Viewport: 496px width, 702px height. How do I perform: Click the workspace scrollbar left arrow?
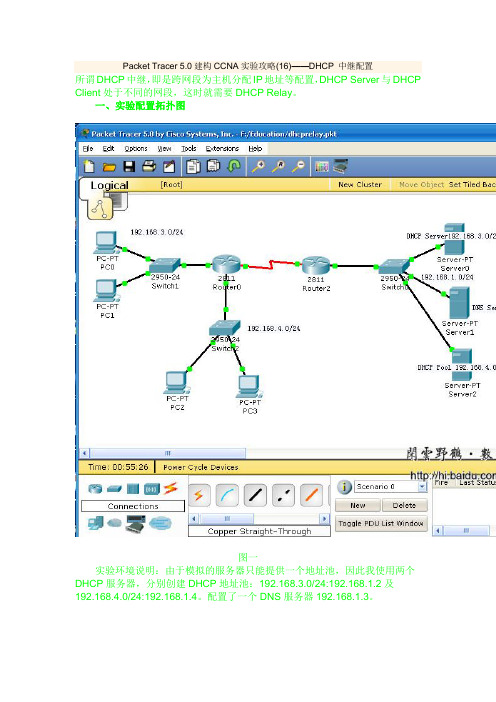click(85, 453)
